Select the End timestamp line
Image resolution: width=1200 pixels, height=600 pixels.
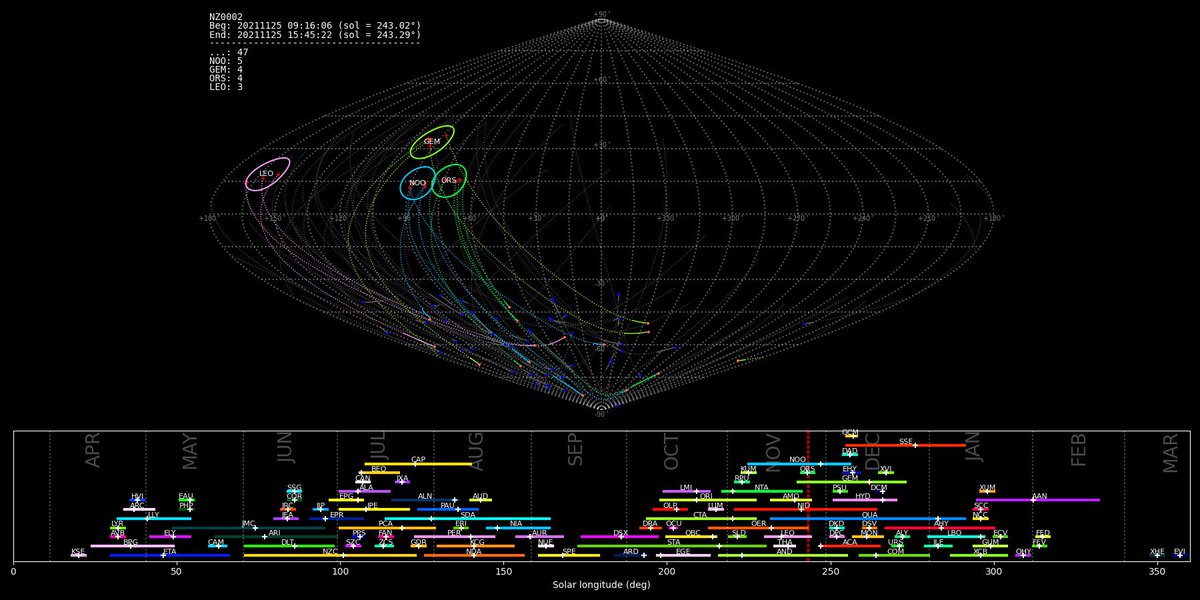pos(315,35)
